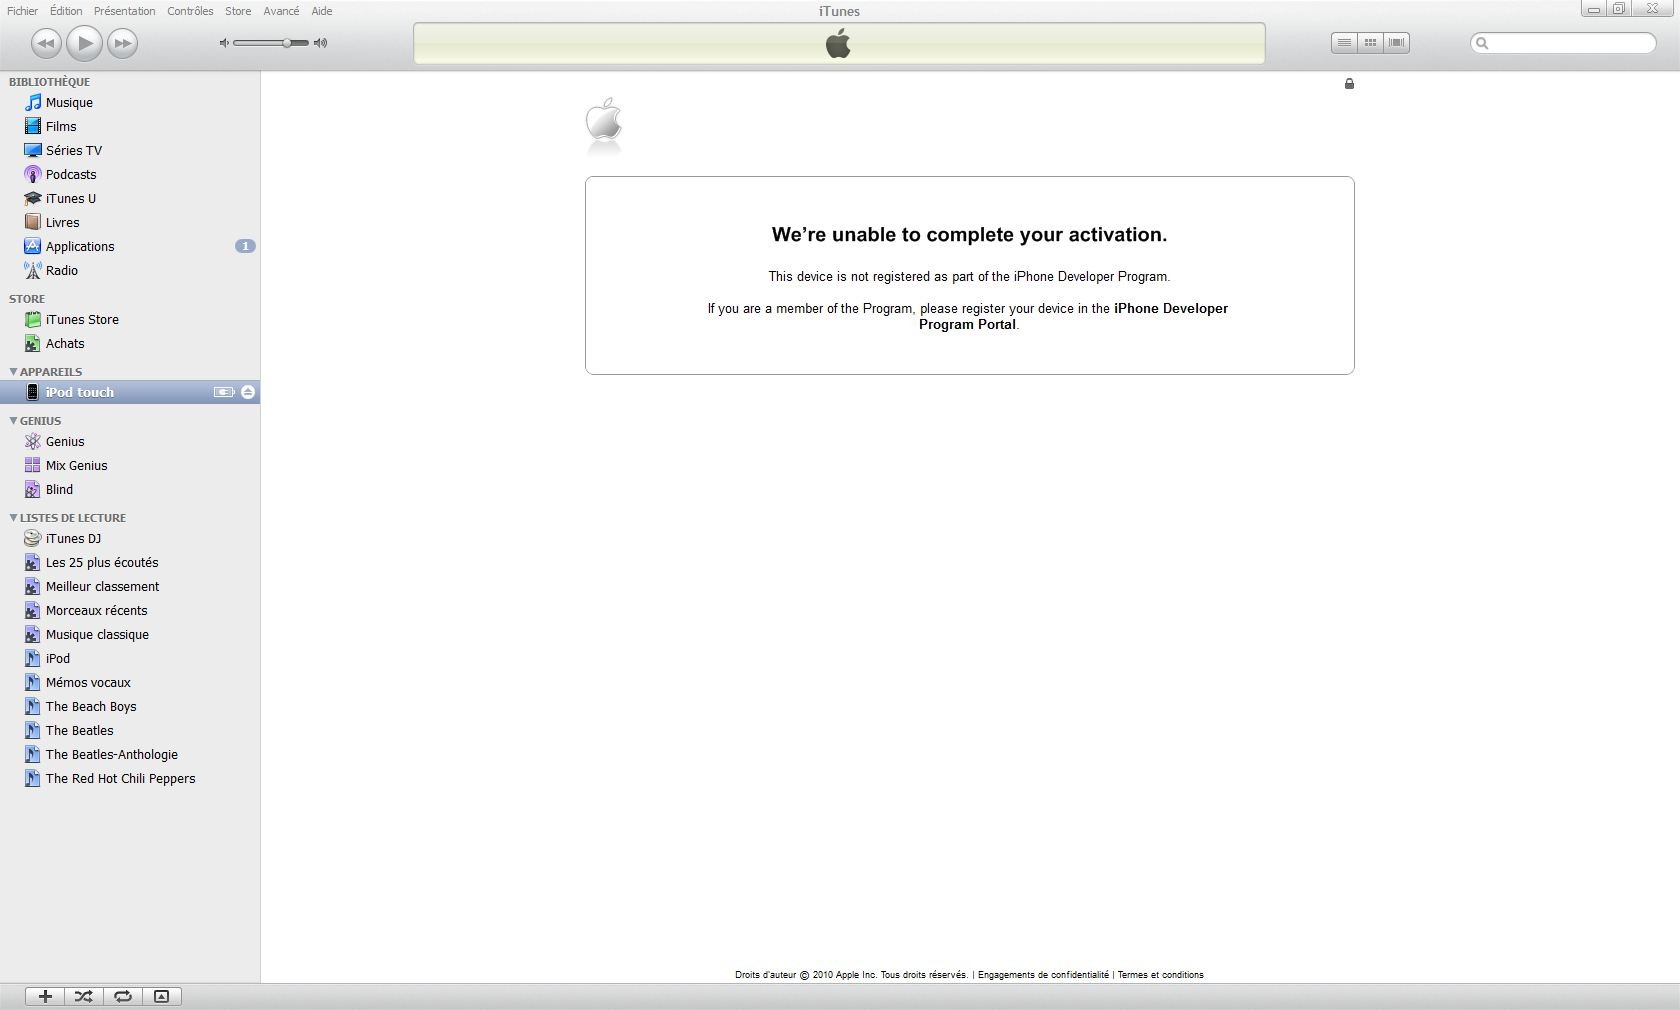The height and width of the screenshot is (1010, 1680).
Task: Toggle repeat playback
Action: point(123,996)
